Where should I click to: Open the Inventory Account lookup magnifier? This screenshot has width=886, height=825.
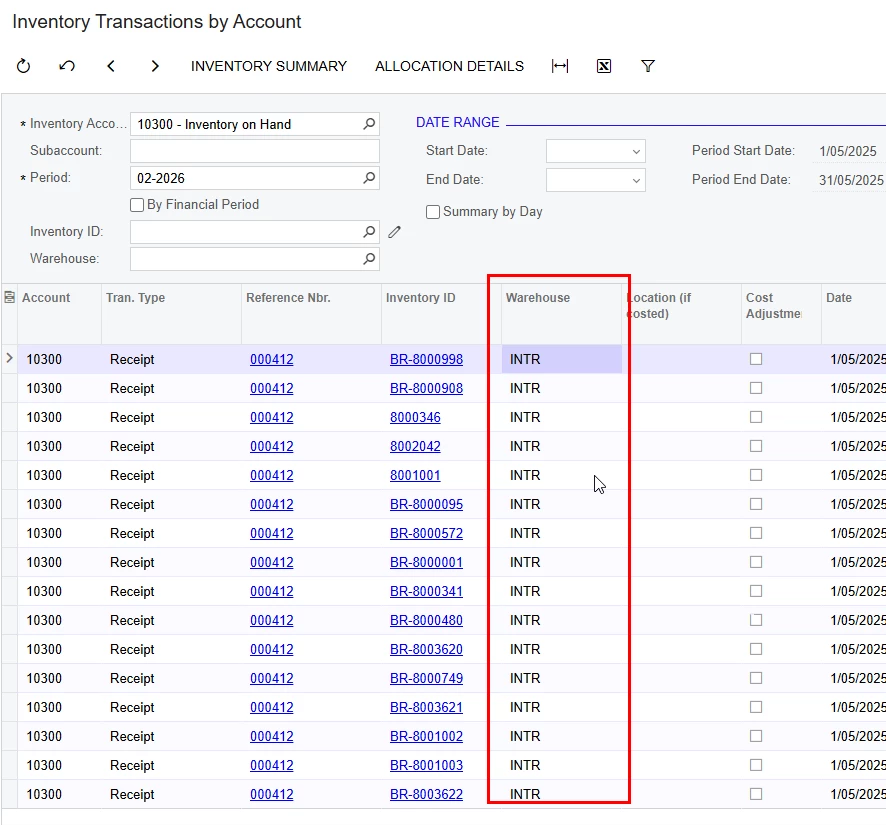click(x=369, y=124)
